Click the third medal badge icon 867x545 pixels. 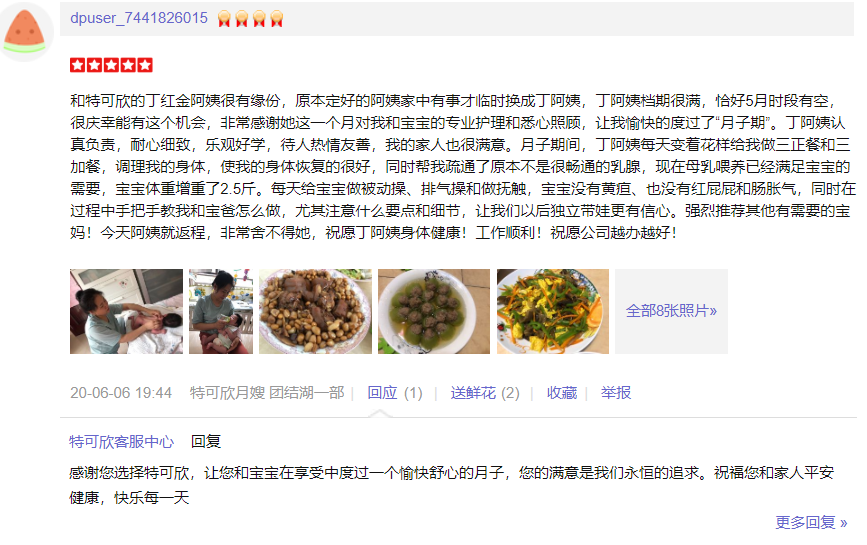[259, 19]
